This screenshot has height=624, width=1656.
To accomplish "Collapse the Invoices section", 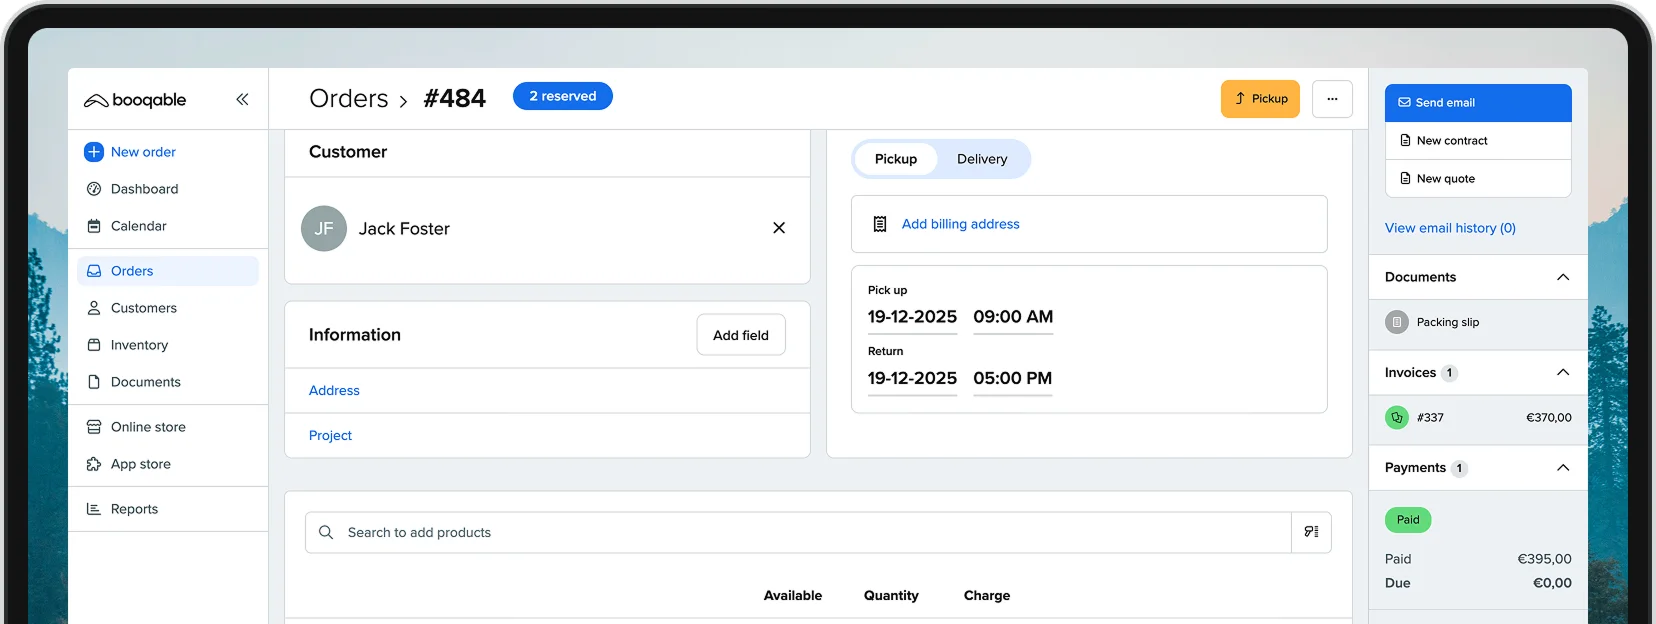I will pos(1563,372).
